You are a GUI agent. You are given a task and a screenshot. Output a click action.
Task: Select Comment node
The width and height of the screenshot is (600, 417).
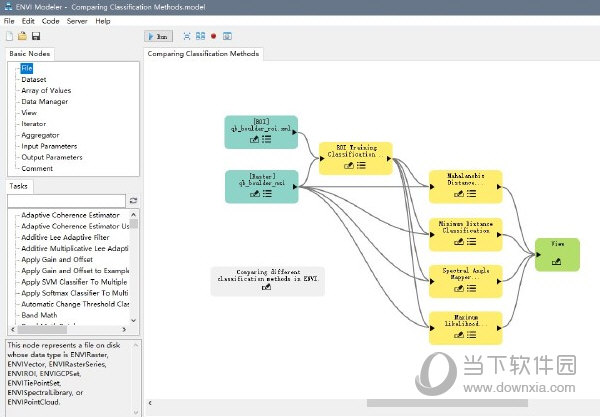pyautogui.click(x=37, y=168)
